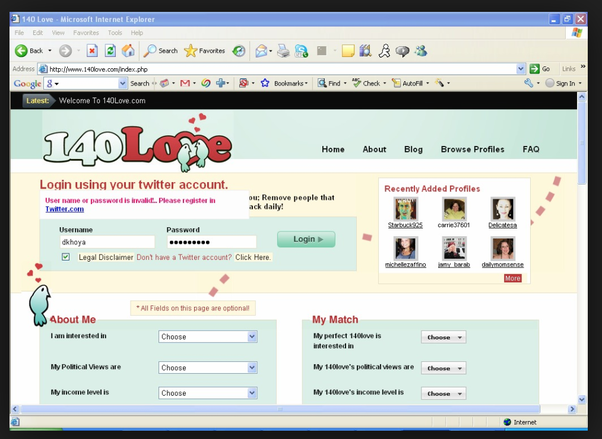Open the 'My income level is' dropdown
Viewport: 602px width, 439px height.
209,393
